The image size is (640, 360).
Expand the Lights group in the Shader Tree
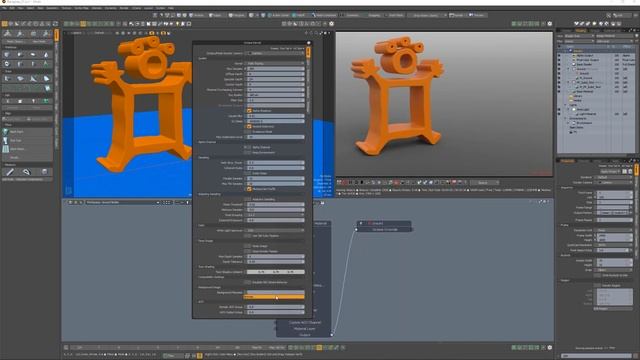566,105
